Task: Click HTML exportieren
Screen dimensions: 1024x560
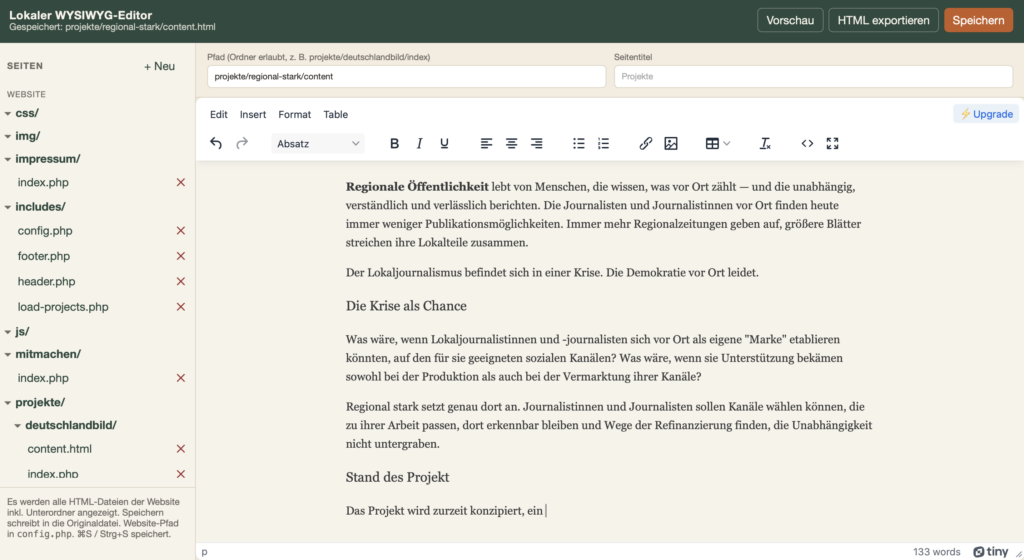Action: pos(883,20)
